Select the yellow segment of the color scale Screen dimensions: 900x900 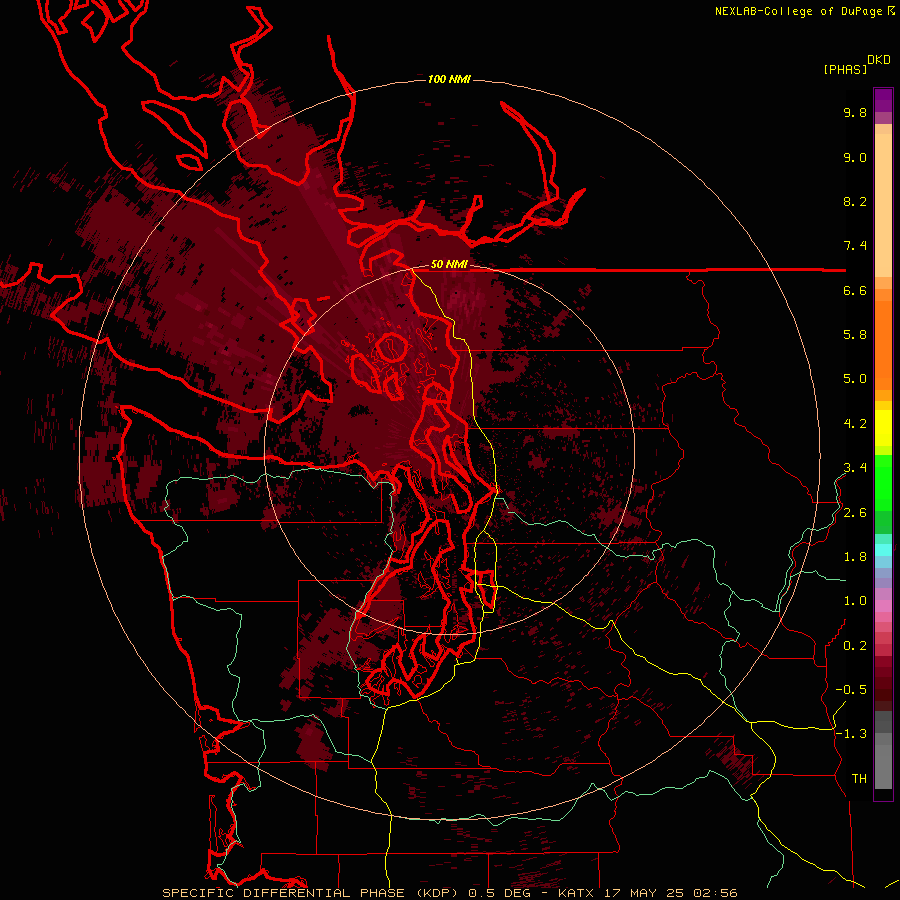point(883,428)
